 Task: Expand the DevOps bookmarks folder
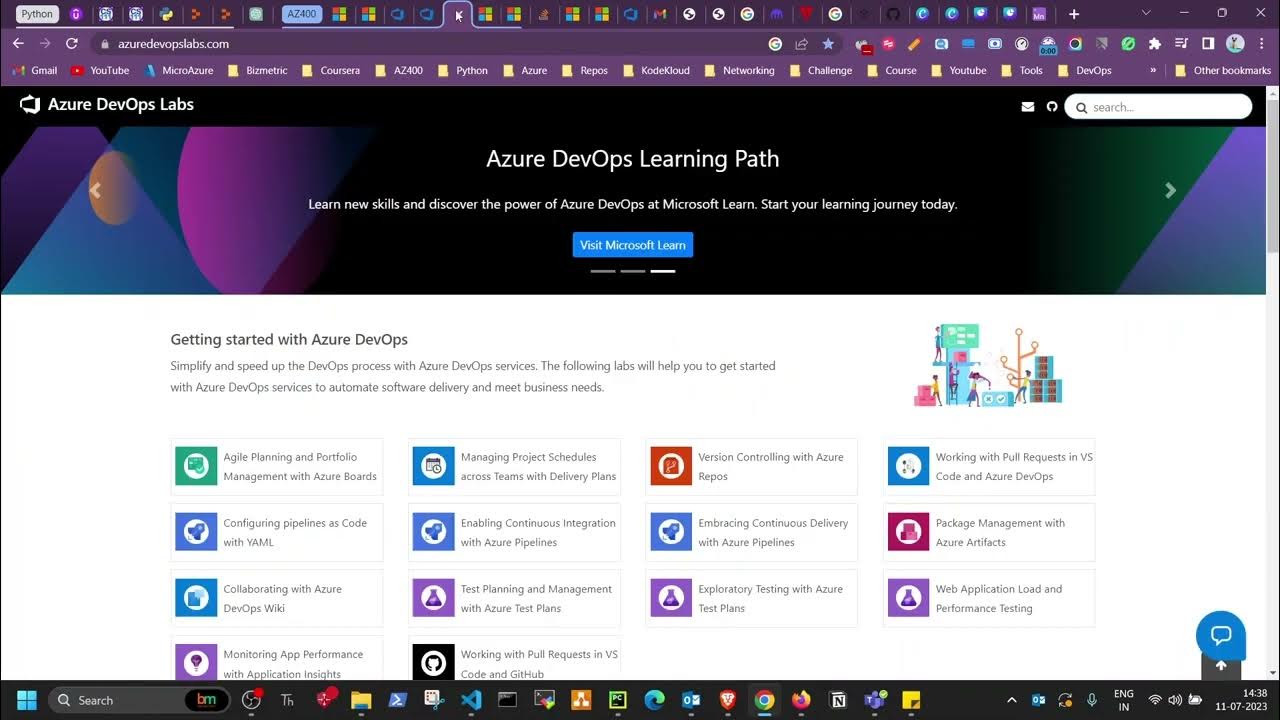click(1084, 70)
